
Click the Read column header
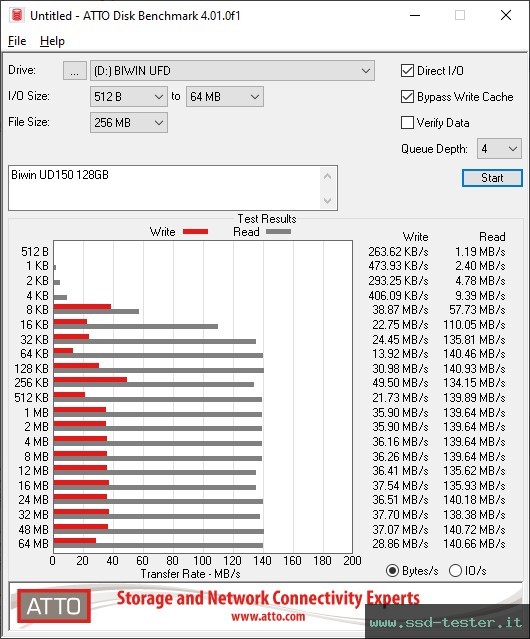point(492,237)
